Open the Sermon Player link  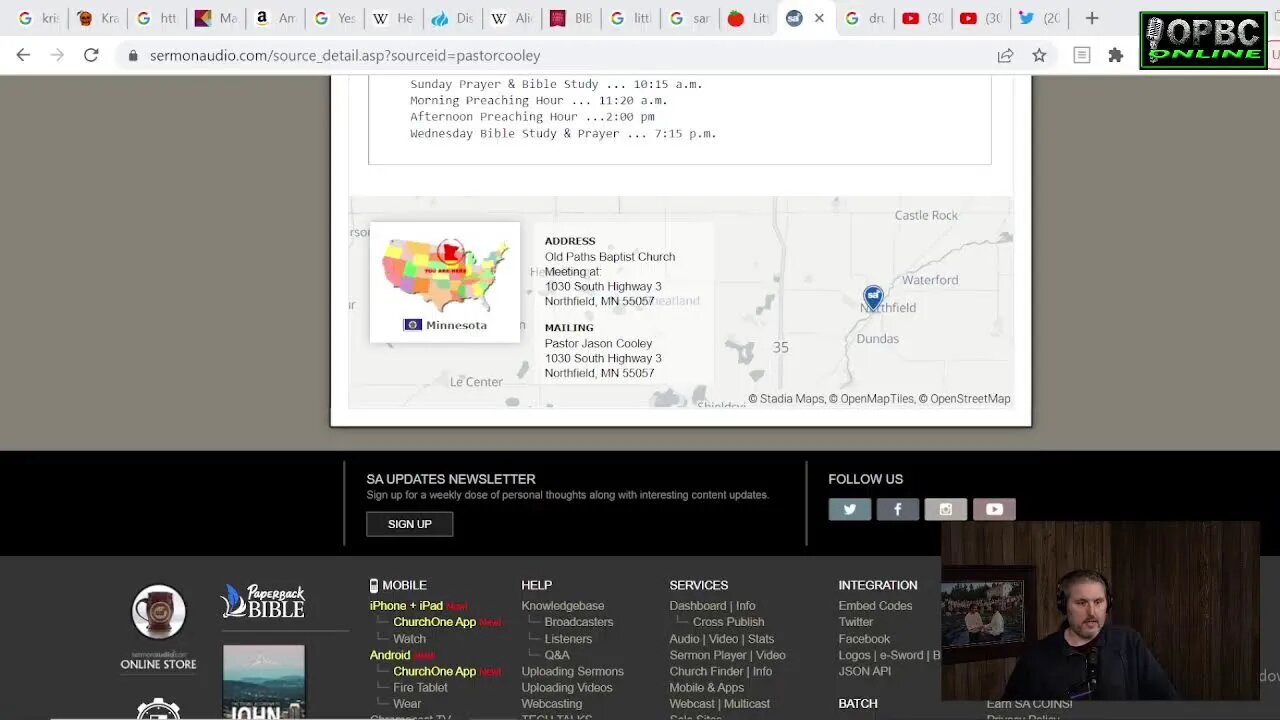coord(708,655)
